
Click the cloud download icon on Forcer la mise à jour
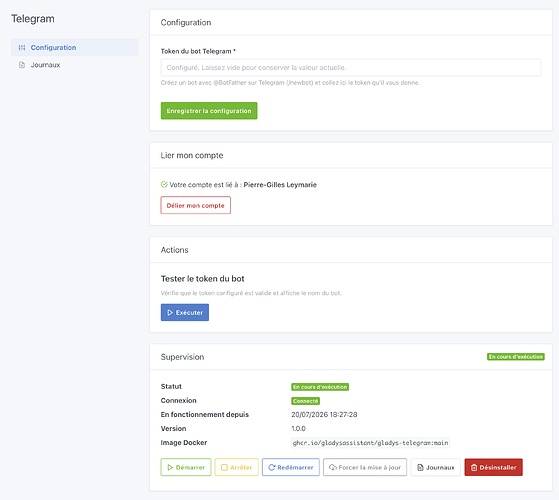tap(333, 467)
